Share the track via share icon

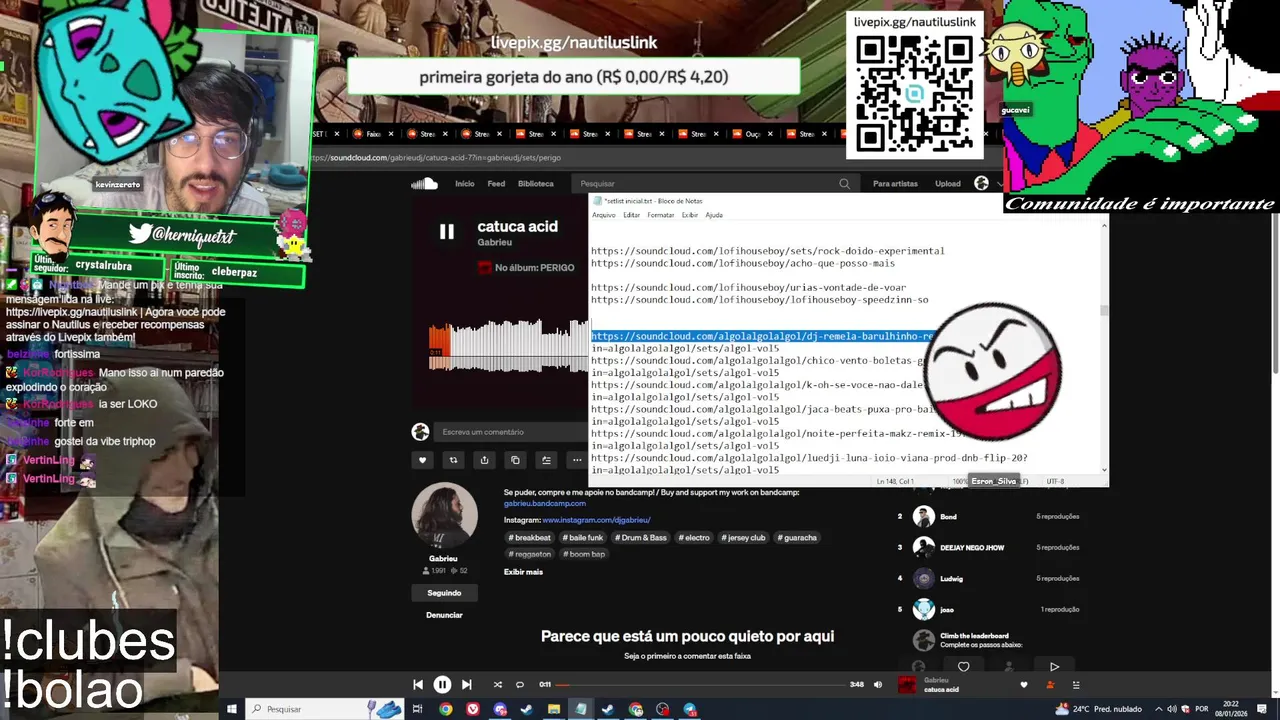(484, 460)
